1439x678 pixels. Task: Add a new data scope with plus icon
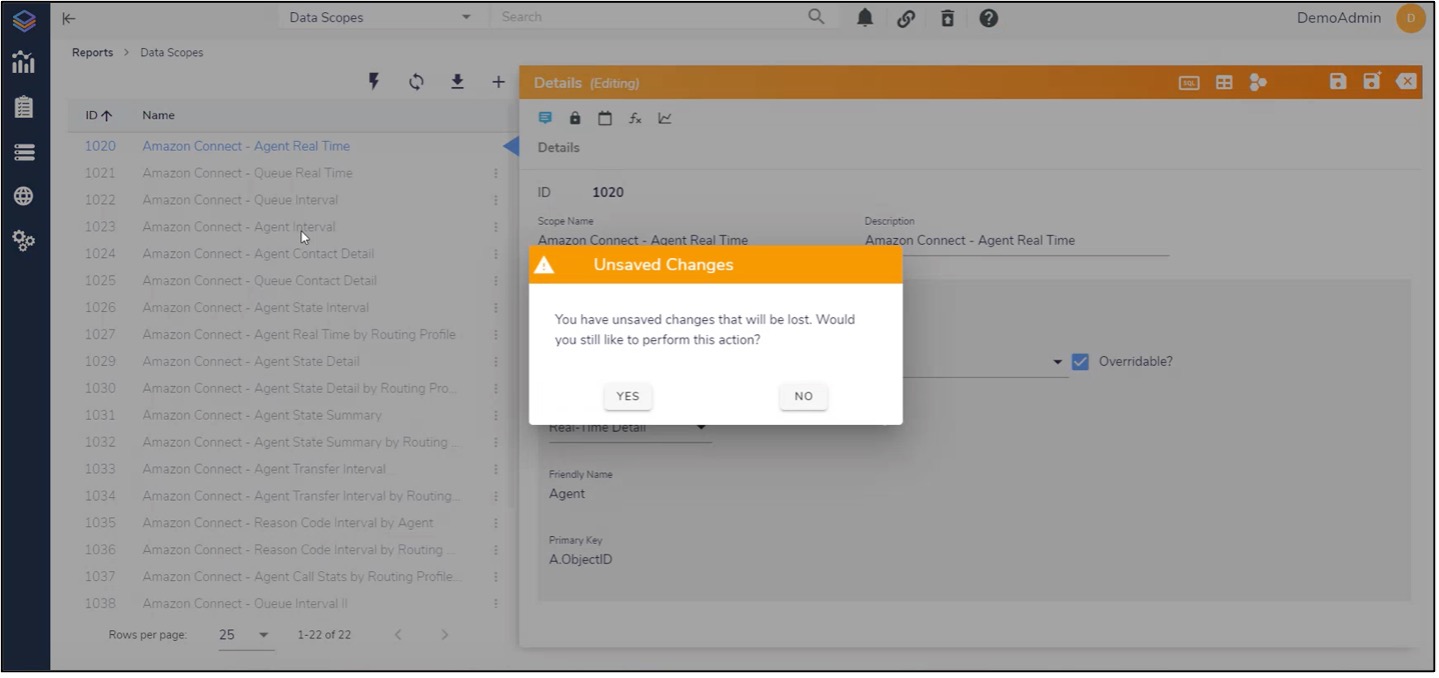tap(498, 82)
